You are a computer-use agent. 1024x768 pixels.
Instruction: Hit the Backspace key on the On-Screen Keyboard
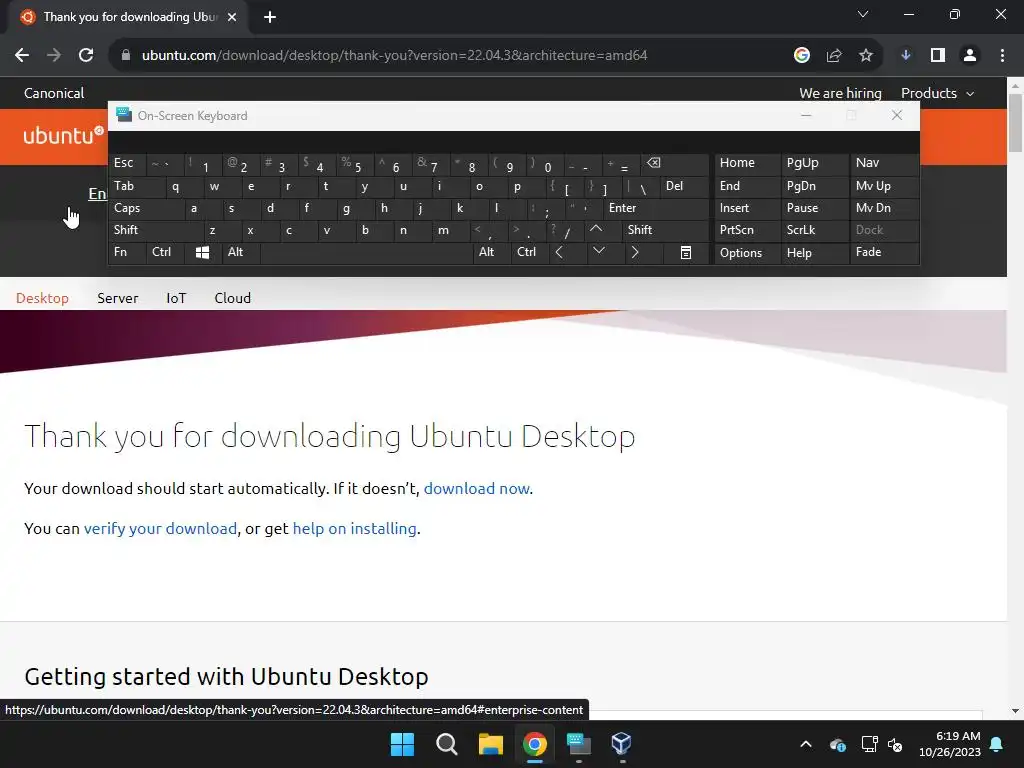[675, 165]
